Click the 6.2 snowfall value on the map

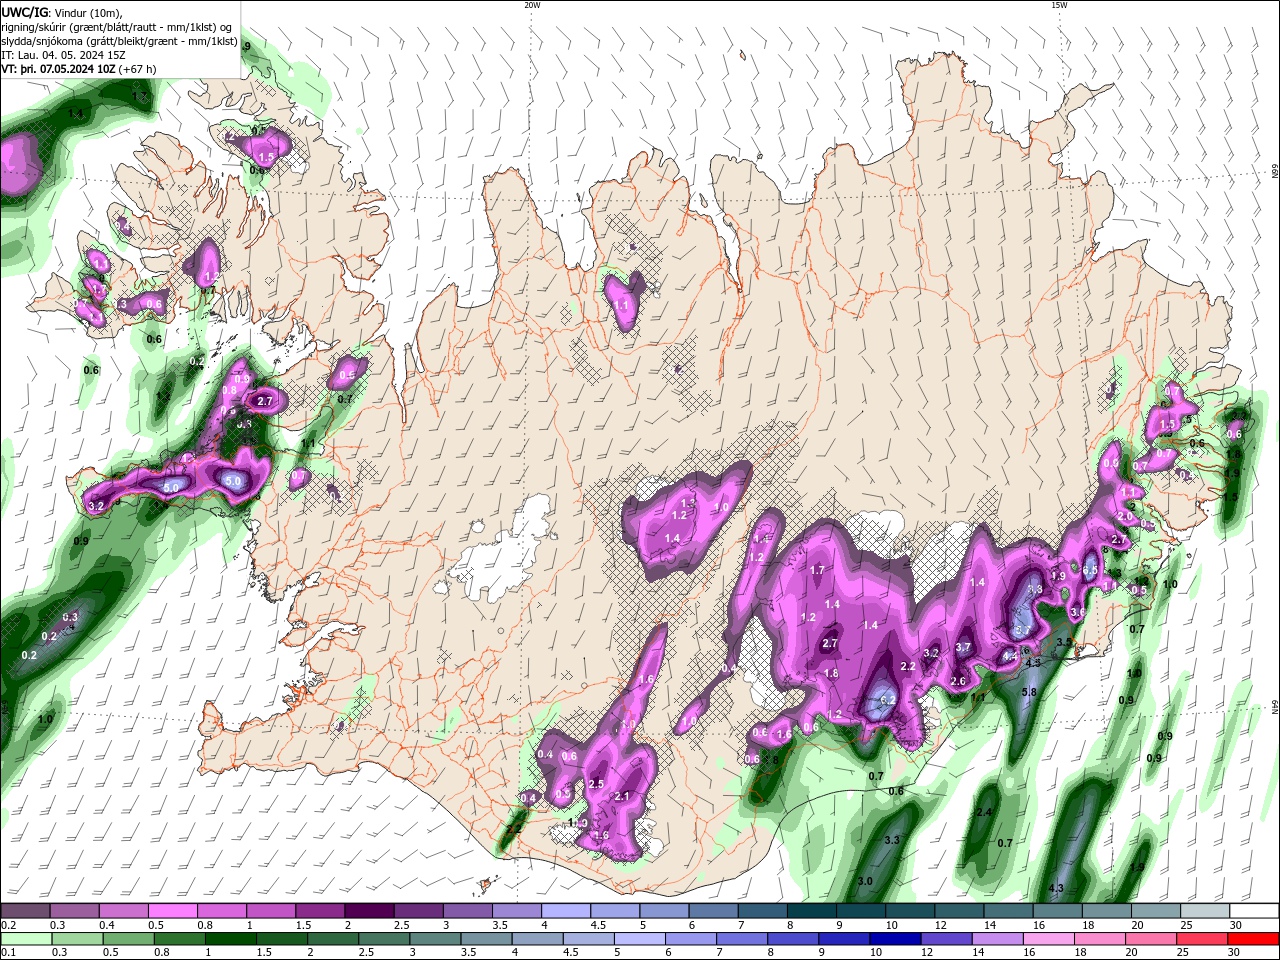click(886, 701)
